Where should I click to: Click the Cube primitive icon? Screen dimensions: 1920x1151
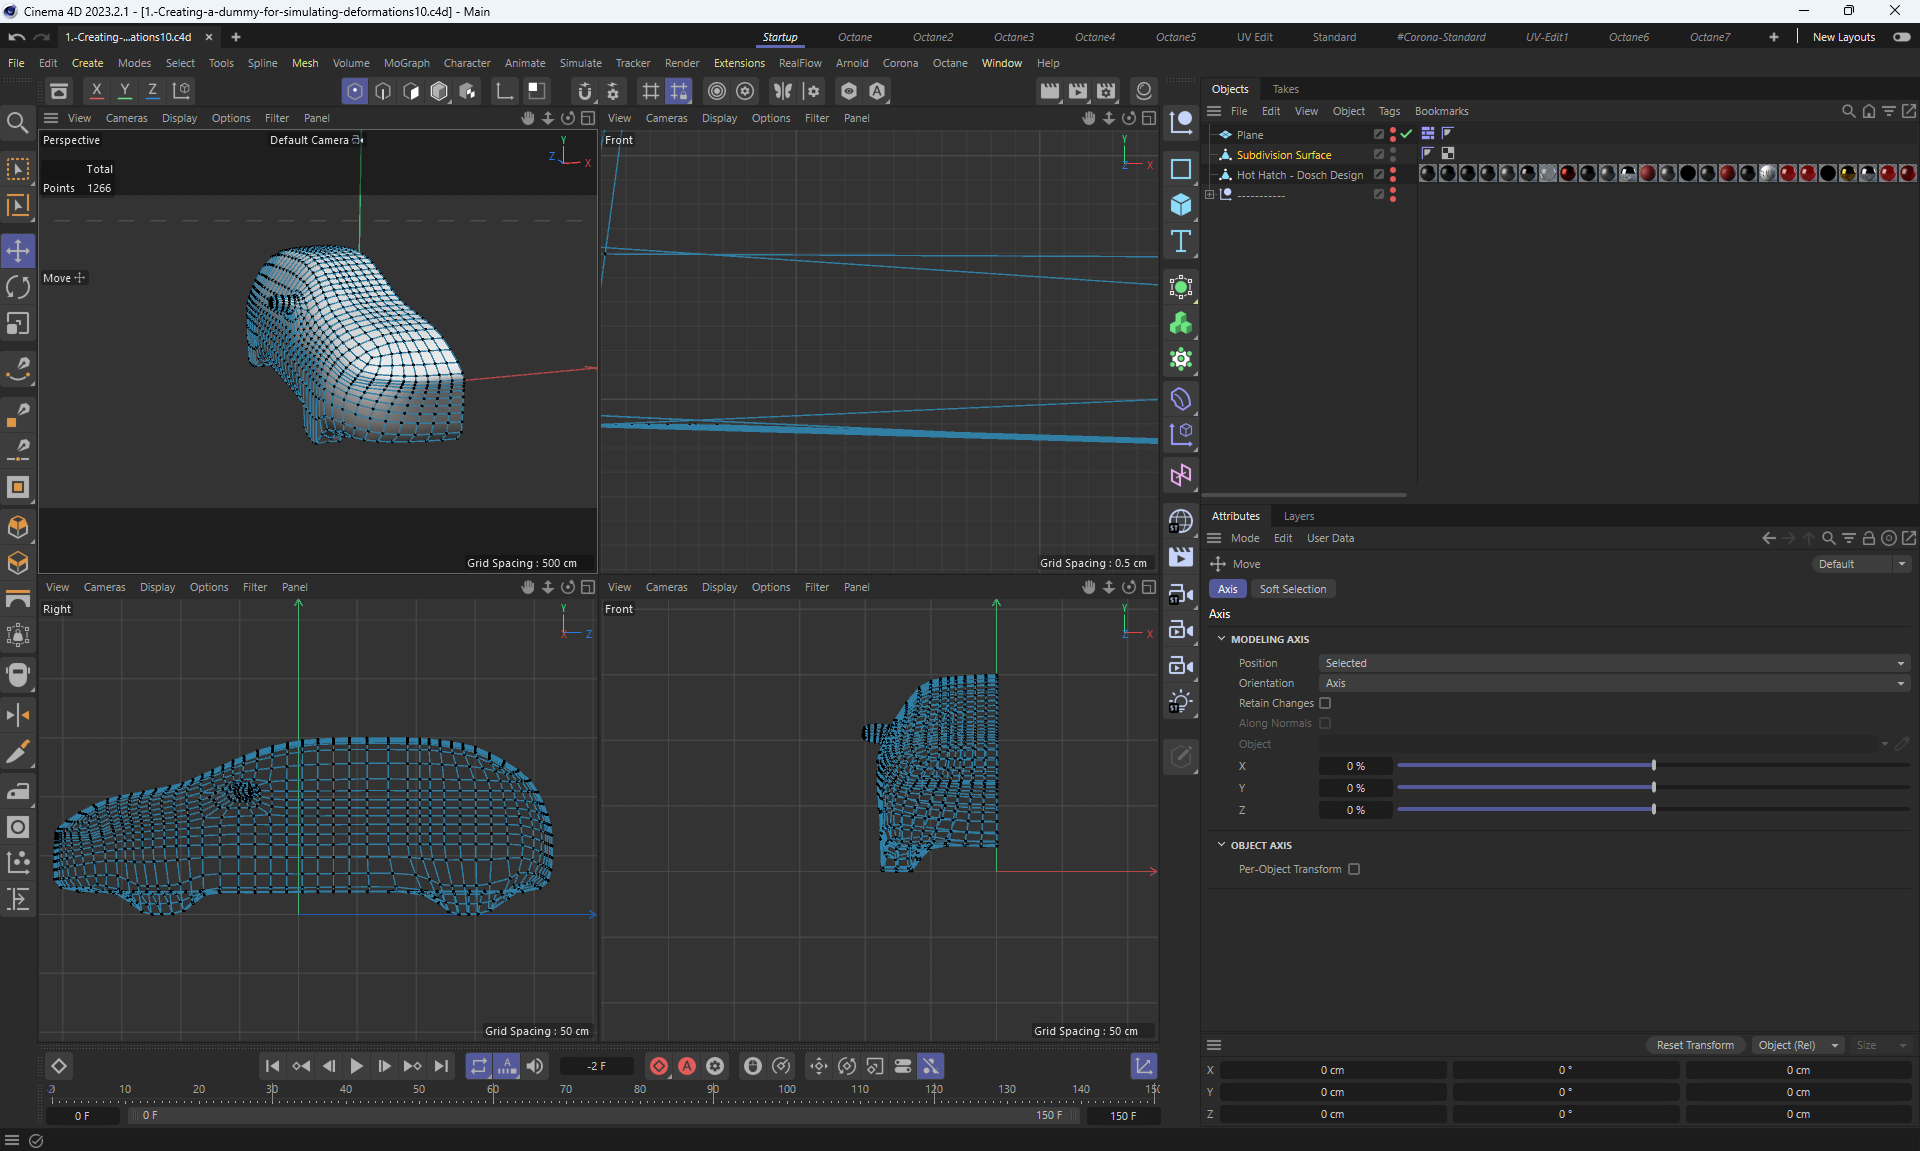(1181, 205)
